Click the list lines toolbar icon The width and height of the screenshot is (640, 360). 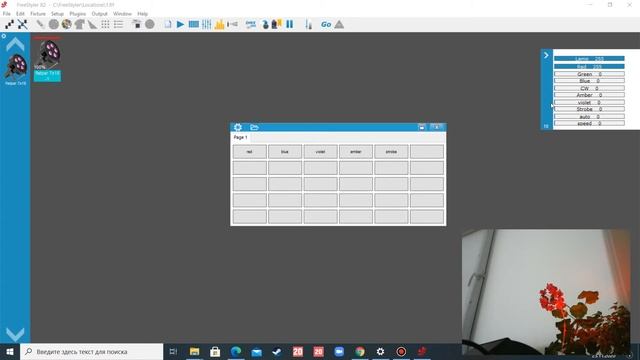[118, 24]
